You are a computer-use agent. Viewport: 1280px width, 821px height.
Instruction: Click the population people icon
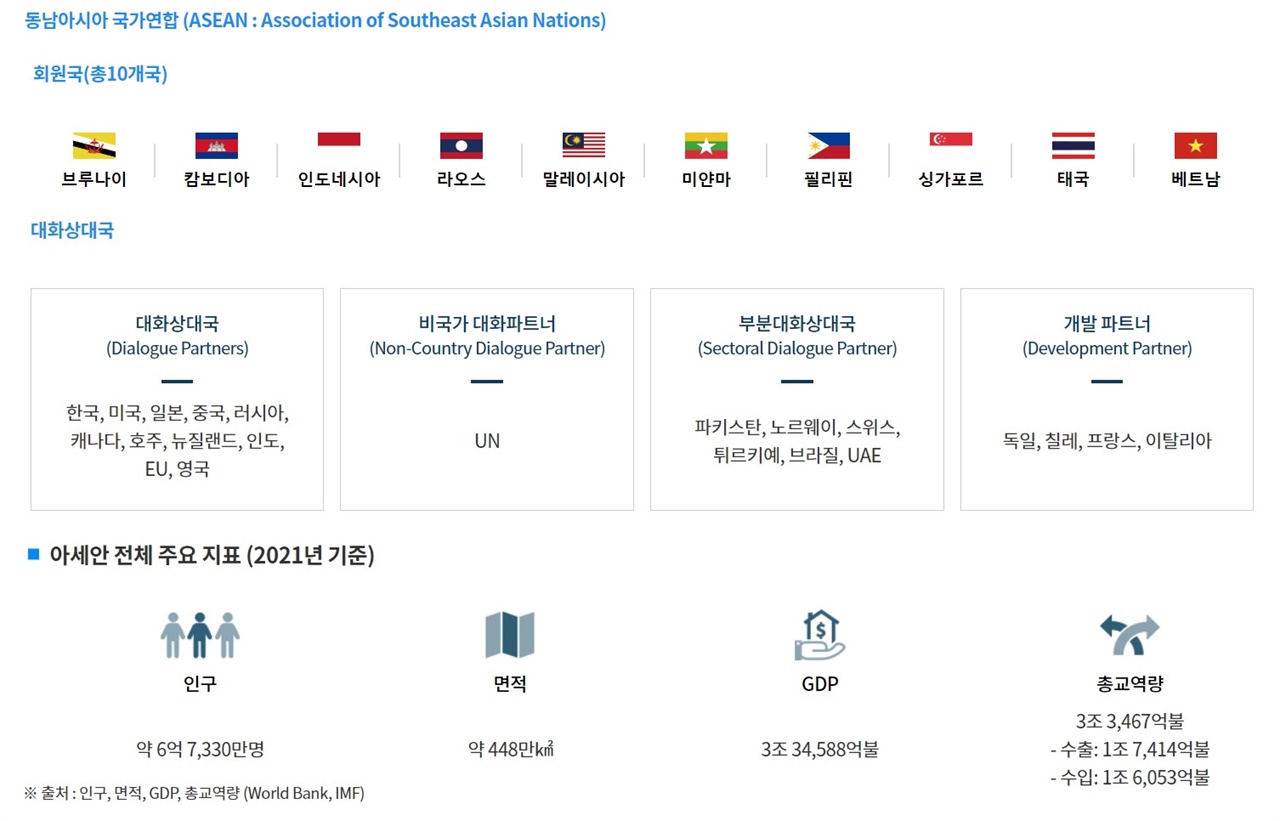200,635
